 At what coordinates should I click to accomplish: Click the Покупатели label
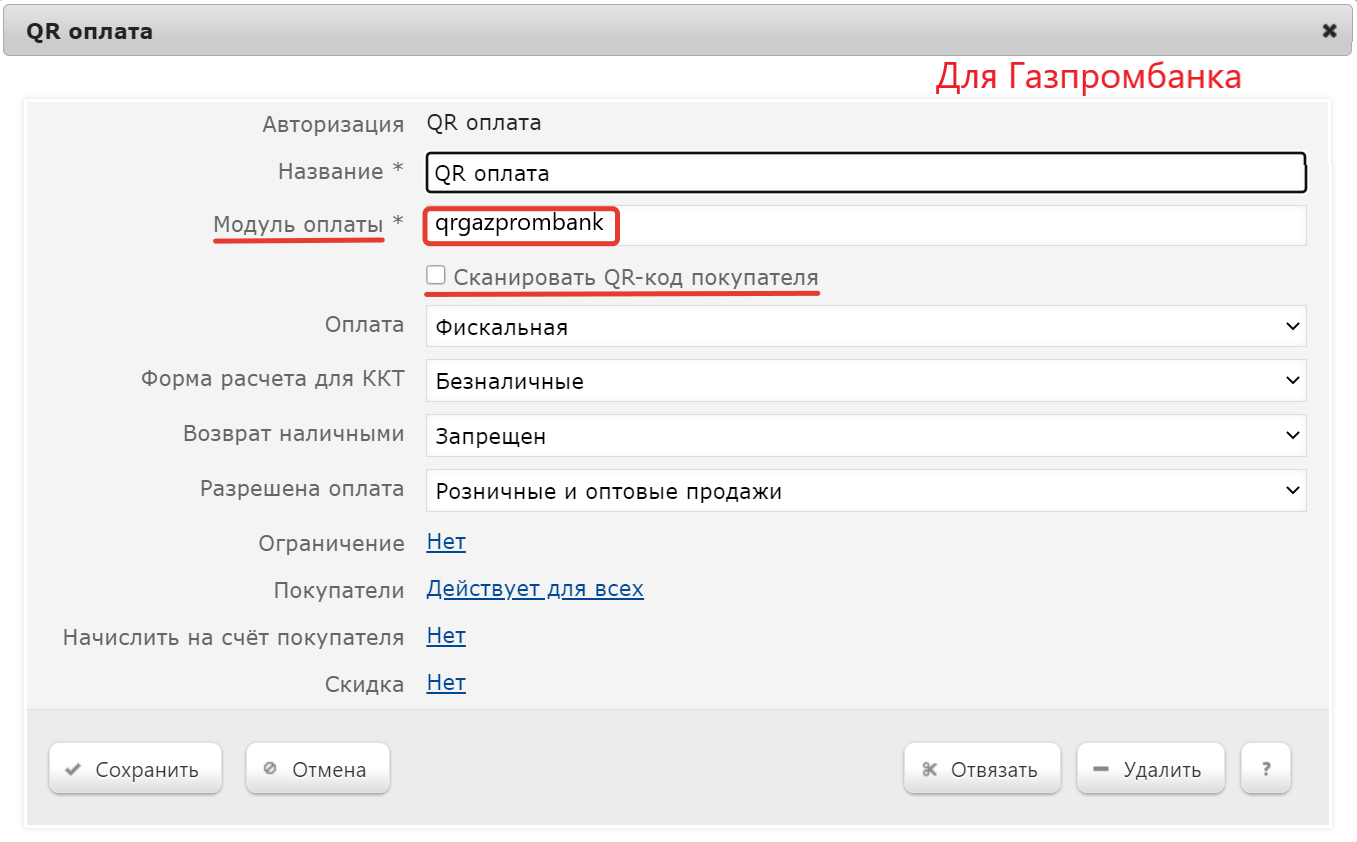(339, 591)
